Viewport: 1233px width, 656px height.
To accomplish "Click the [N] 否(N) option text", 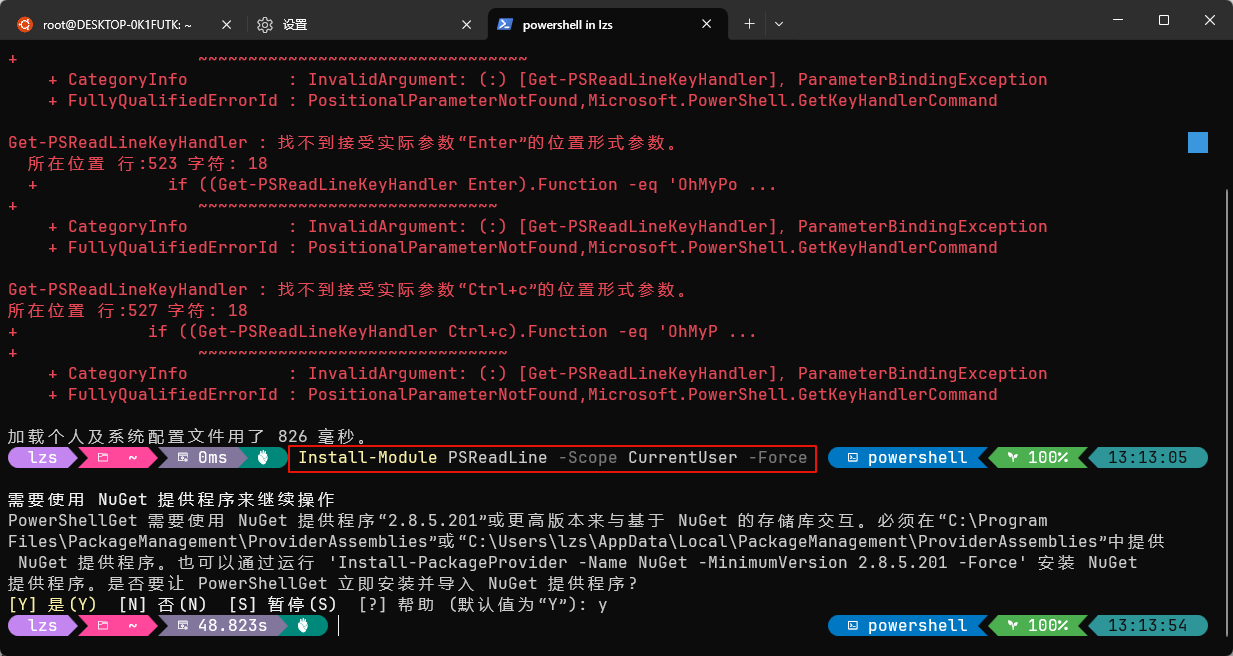I will coord(162,605).
